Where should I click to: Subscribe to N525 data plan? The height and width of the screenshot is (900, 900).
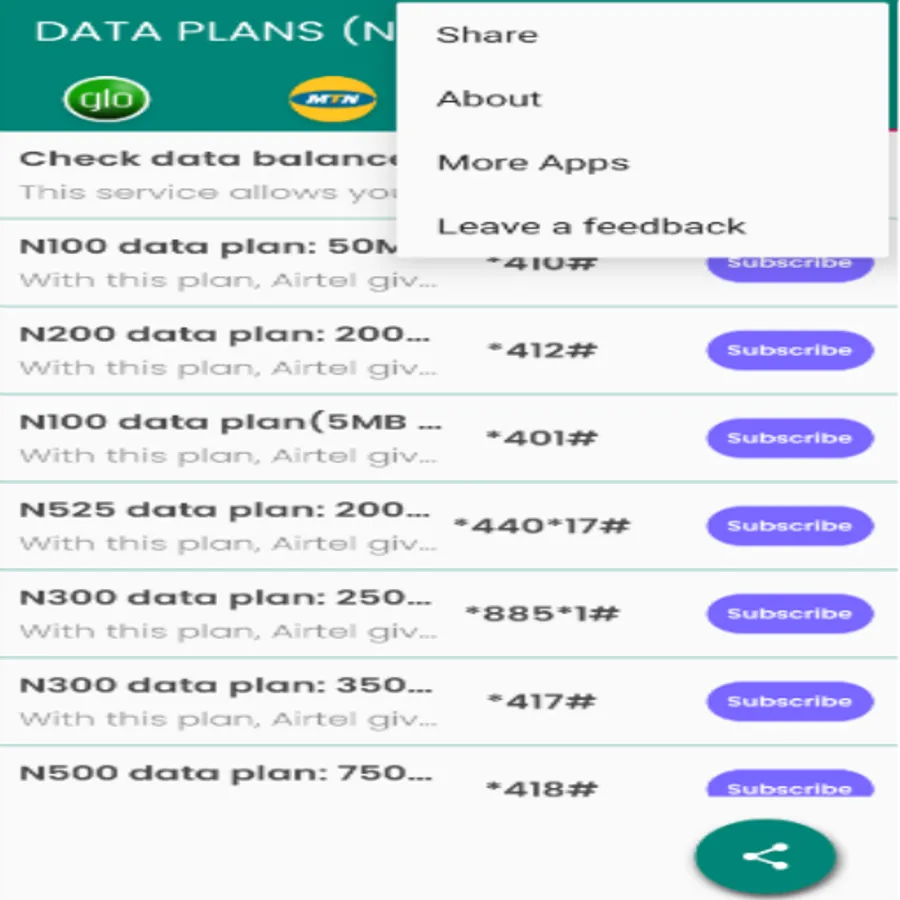point(790,526)
